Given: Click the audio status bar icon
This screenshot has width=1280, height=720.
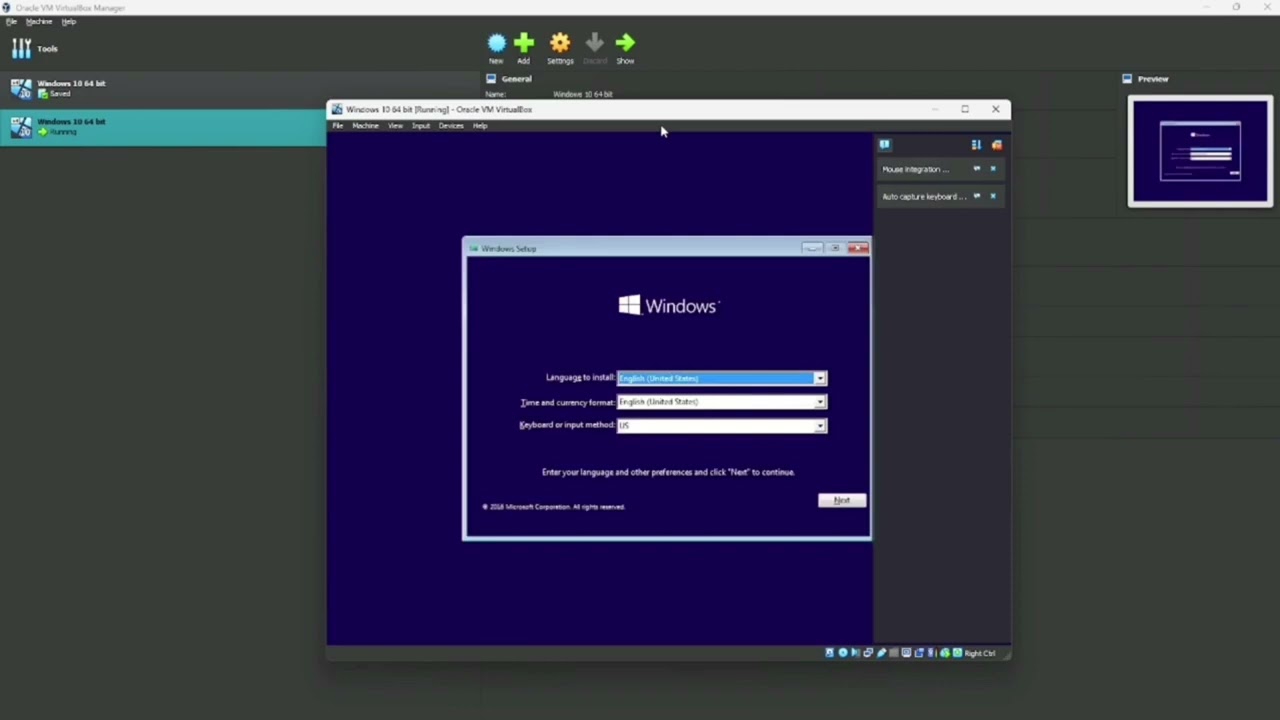Looking at the screenshot, I should pos(856,653).
